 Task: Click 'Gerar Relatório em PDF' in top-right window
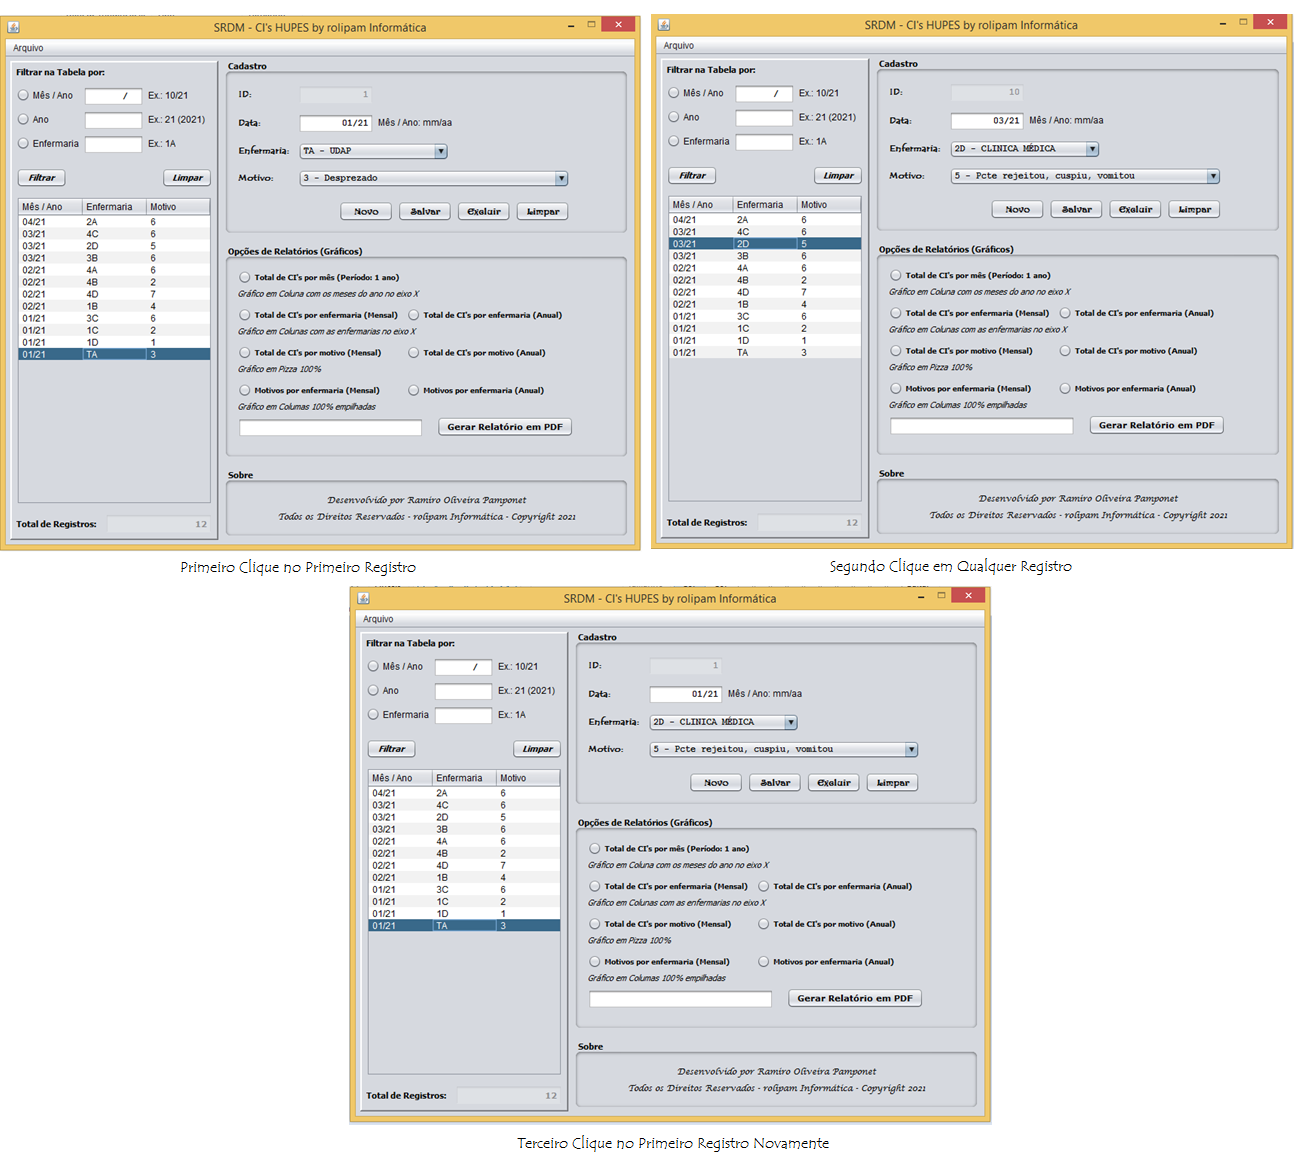[x=1156, y=425]
